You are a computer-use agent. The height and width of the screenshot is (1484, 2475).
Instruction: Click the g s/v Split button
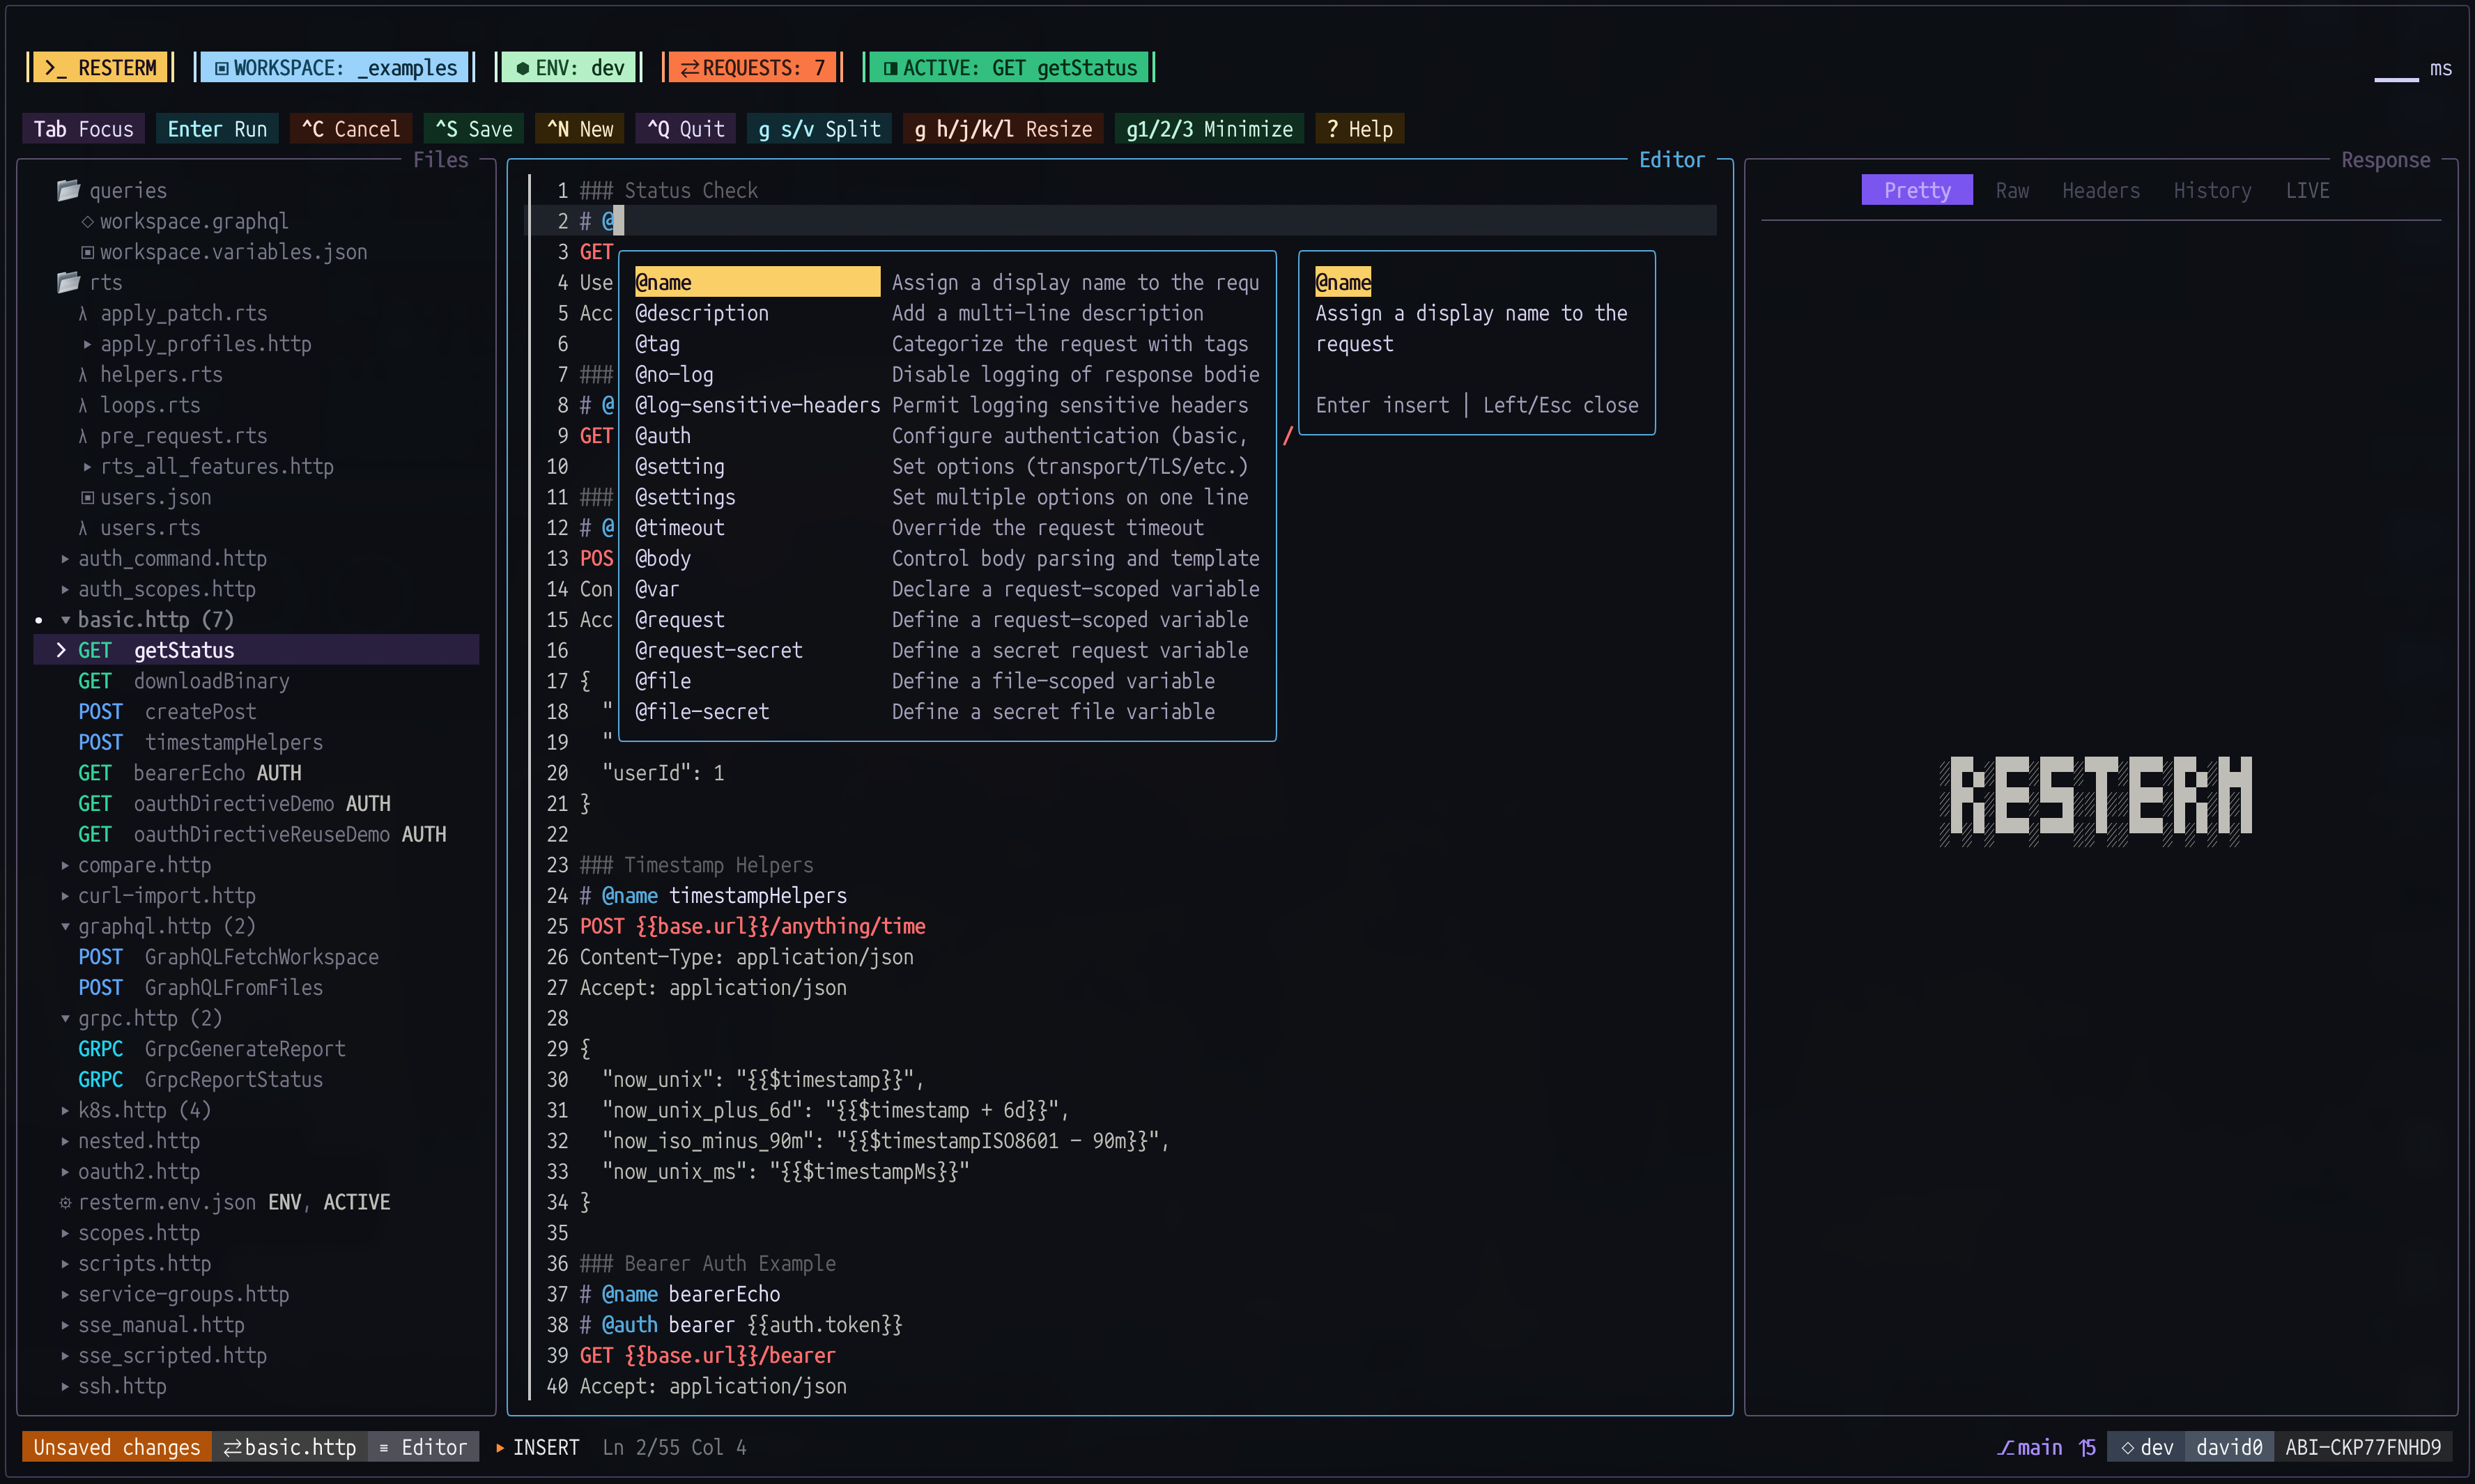[819, 129]
